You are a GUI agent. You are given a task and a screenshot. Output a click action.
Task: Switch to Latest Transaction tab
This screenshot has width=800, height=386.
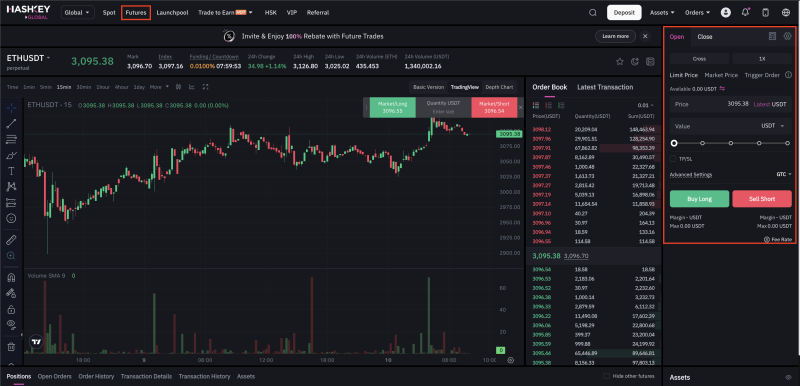click(605, 87)
